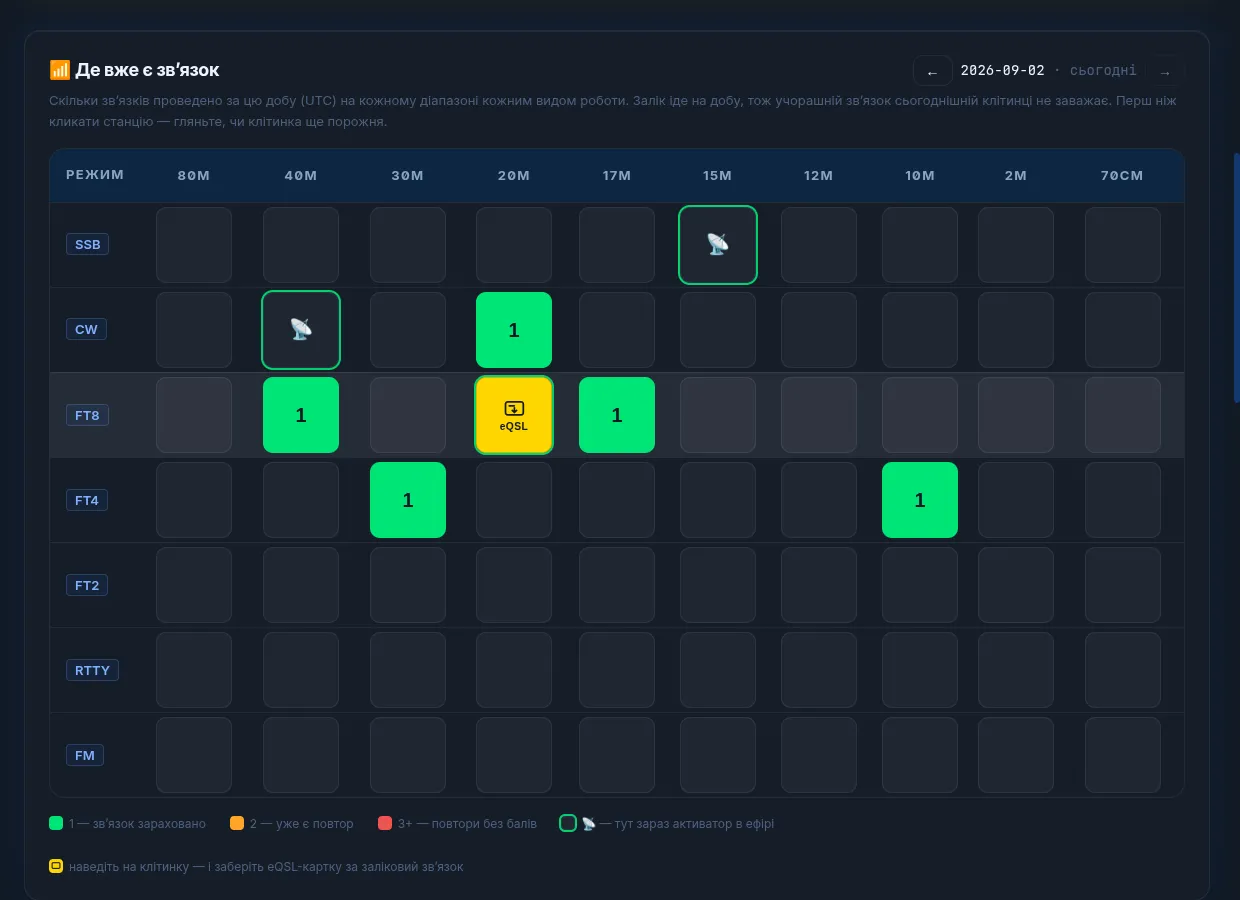Open activator antenna cell for CW 40M
Image resolution: width=1240 pixels, height=900 pixels.
301,330
